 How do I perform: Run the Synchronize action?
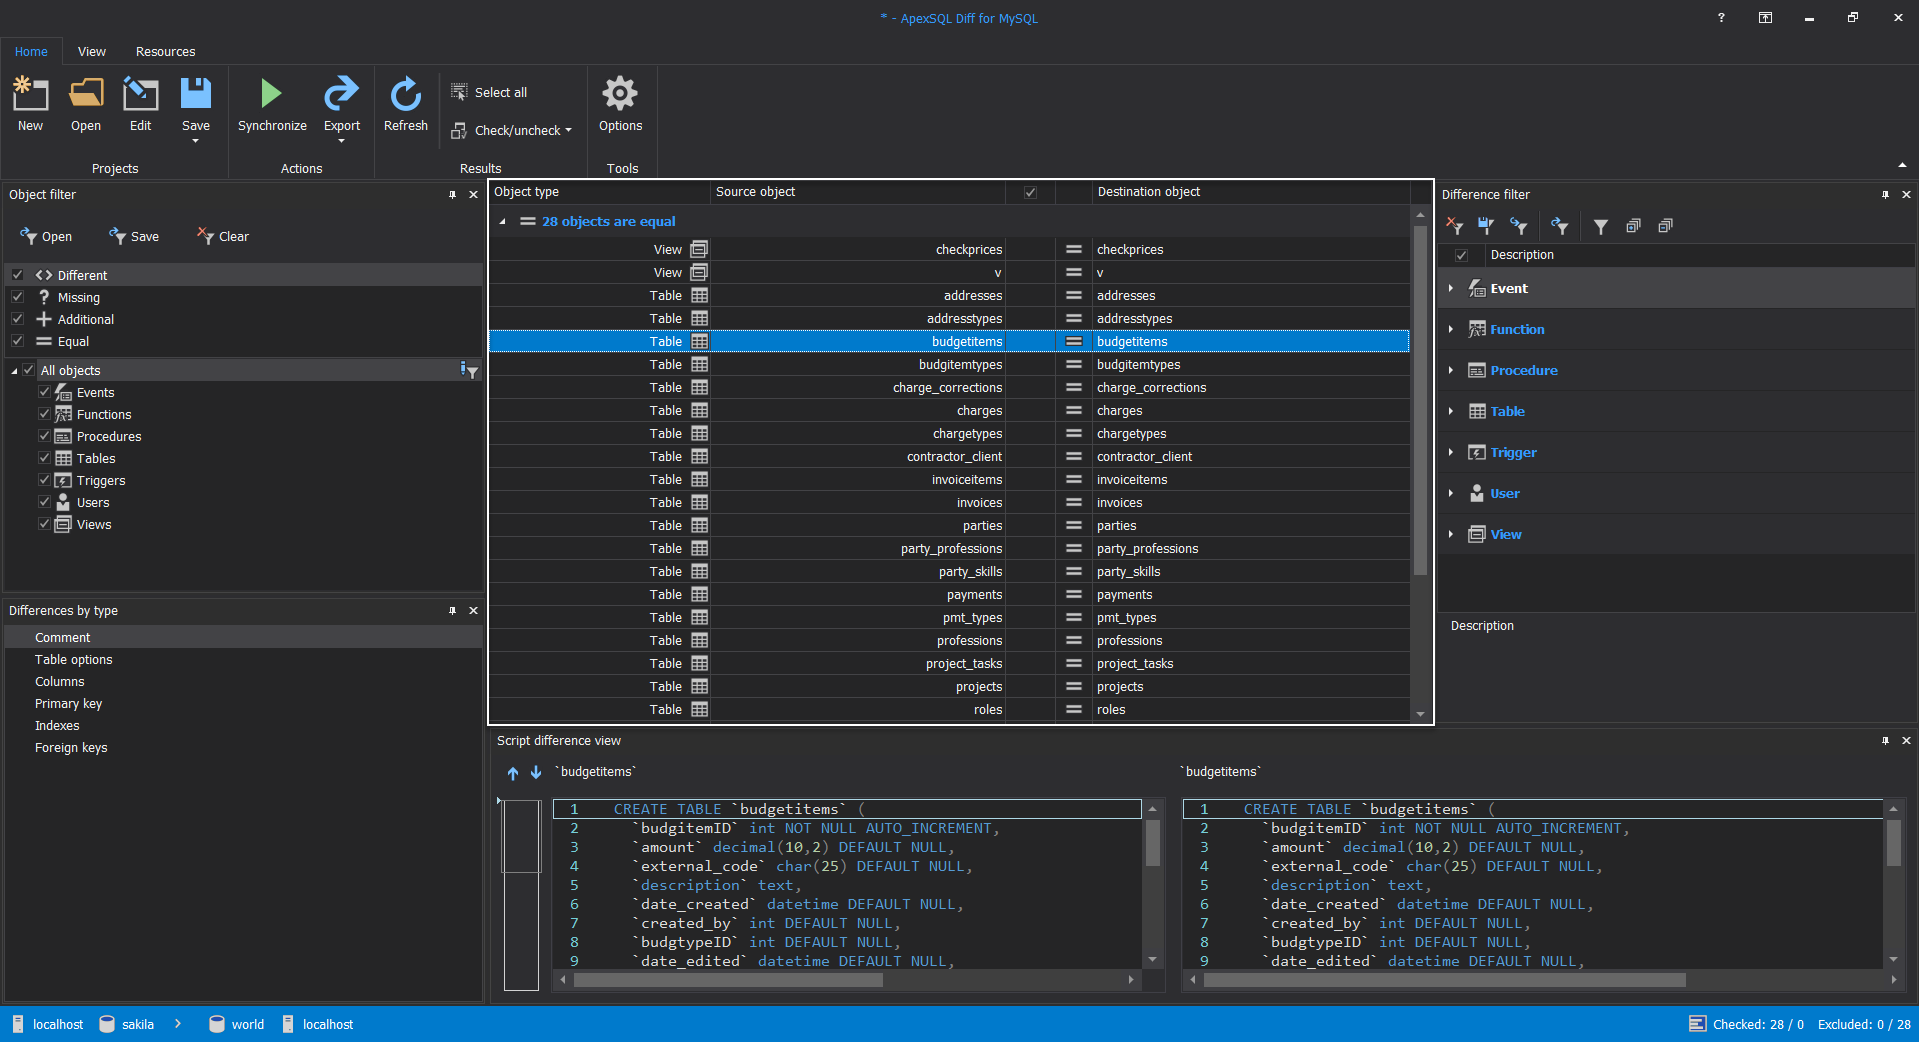[272, 104]
